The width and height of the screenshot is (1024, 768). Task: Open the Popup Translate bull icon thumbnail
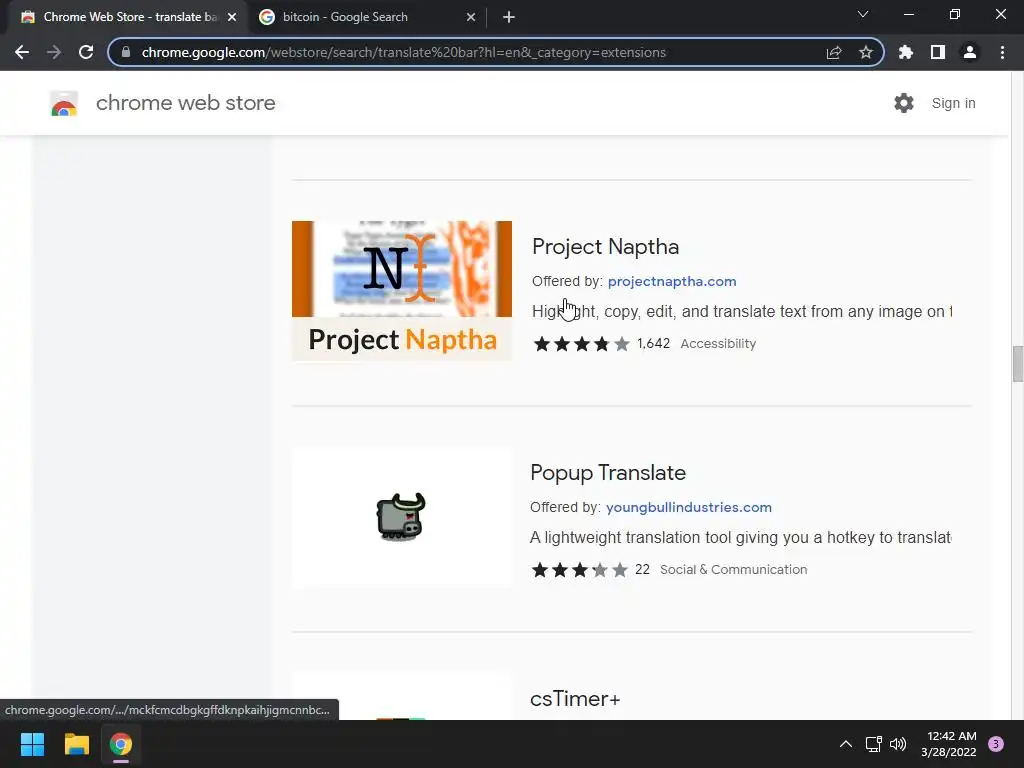point(402,517)
